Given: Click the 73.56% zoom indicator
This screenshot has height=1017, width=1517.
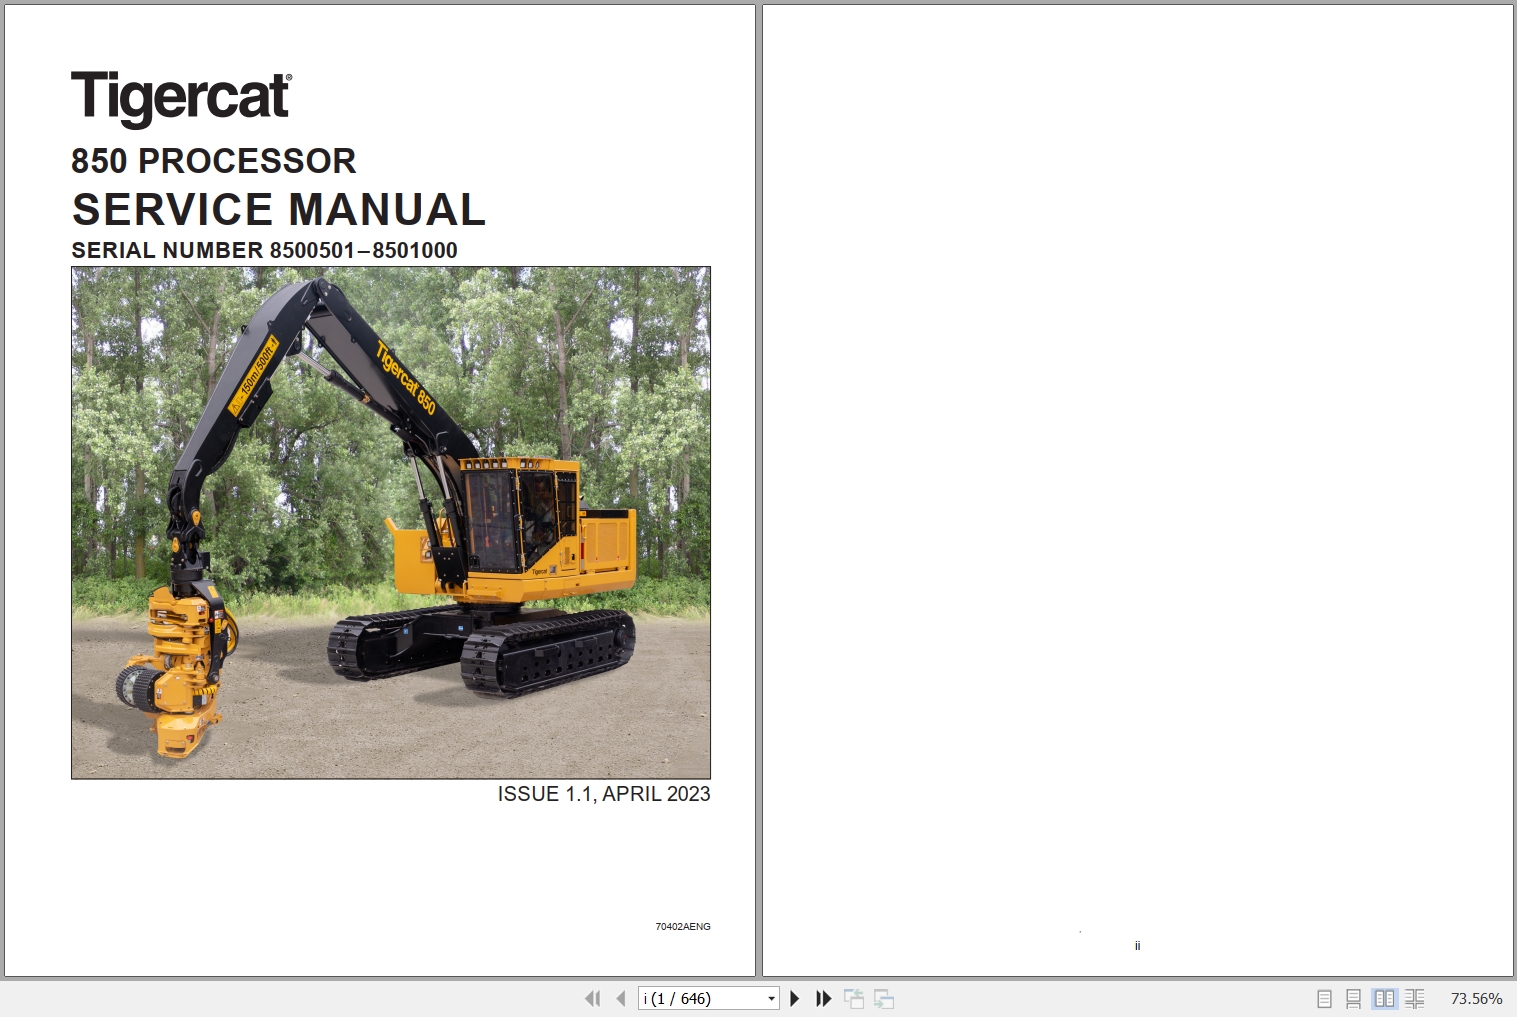Looking at the screenshot, I should click(1476, 998).
